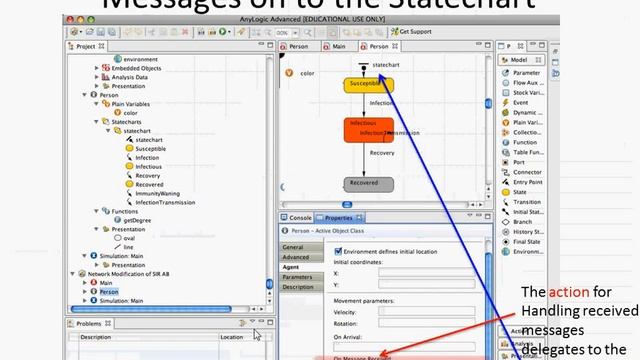Click the editor canvas horizontal scrollbar thumb
The image size is (640, 360).
pos(347,204)
